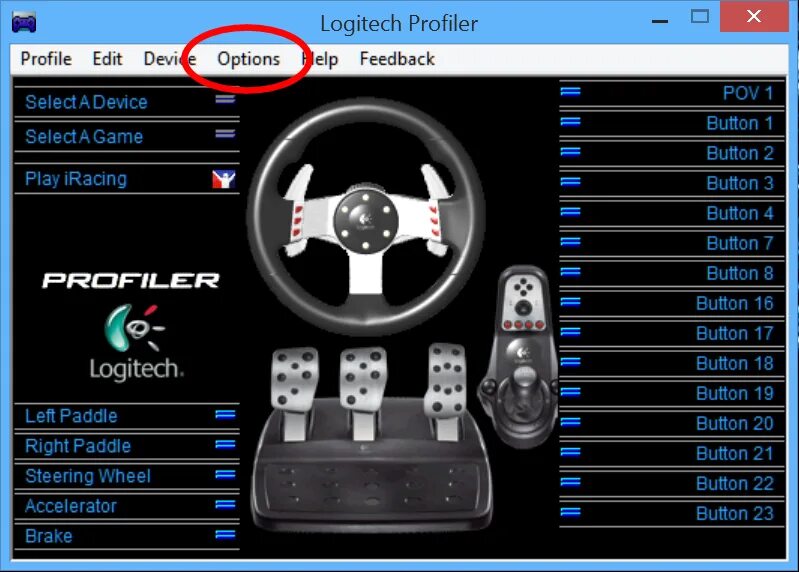Select the Button 7 label

click(x=740, y=243)
